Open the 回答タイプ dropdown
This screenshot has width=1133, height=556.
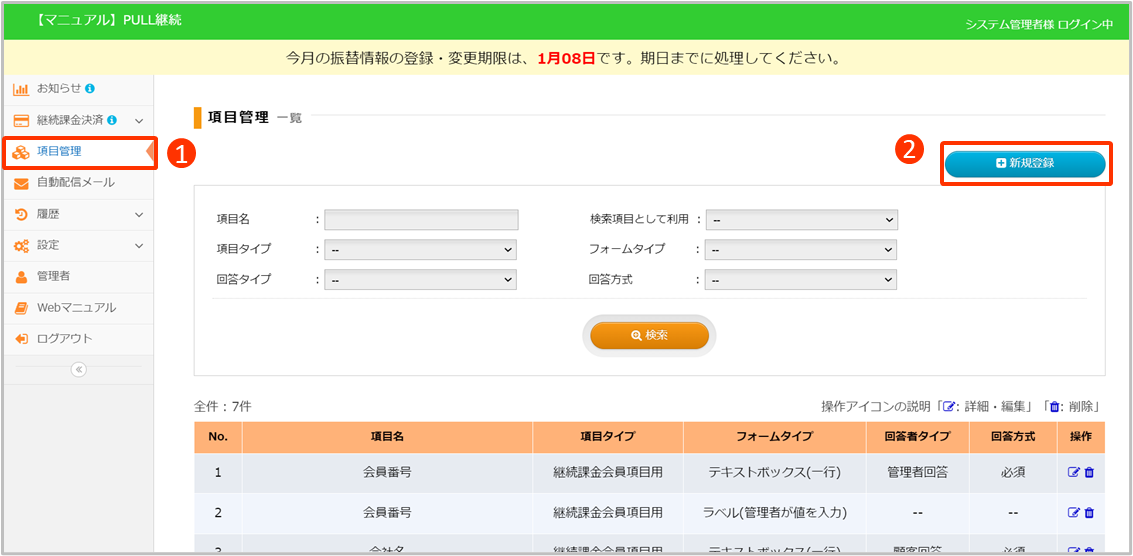(420, 281)
